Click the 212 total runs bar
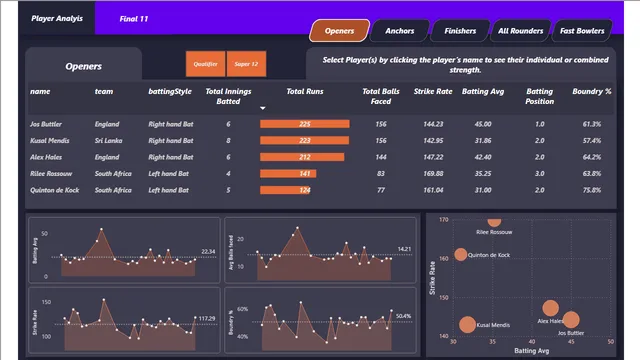640x360 pixels. tap(302, 157)
